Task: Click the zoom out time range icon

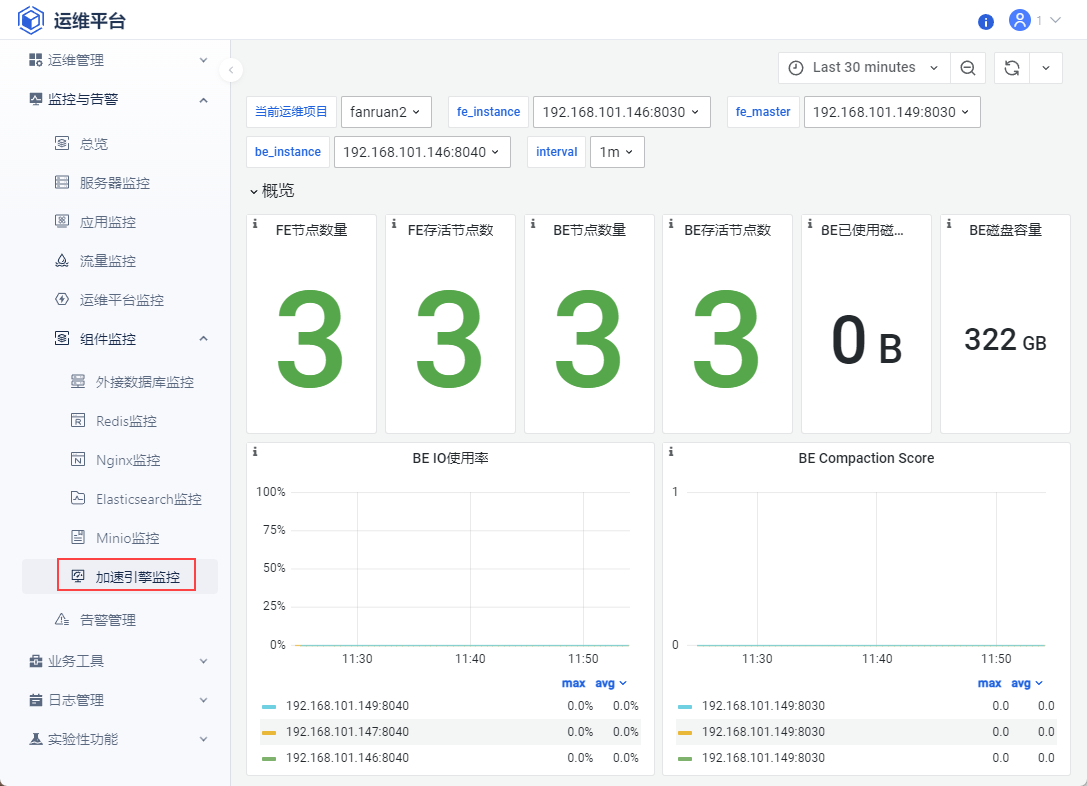Action: (967, 68)
